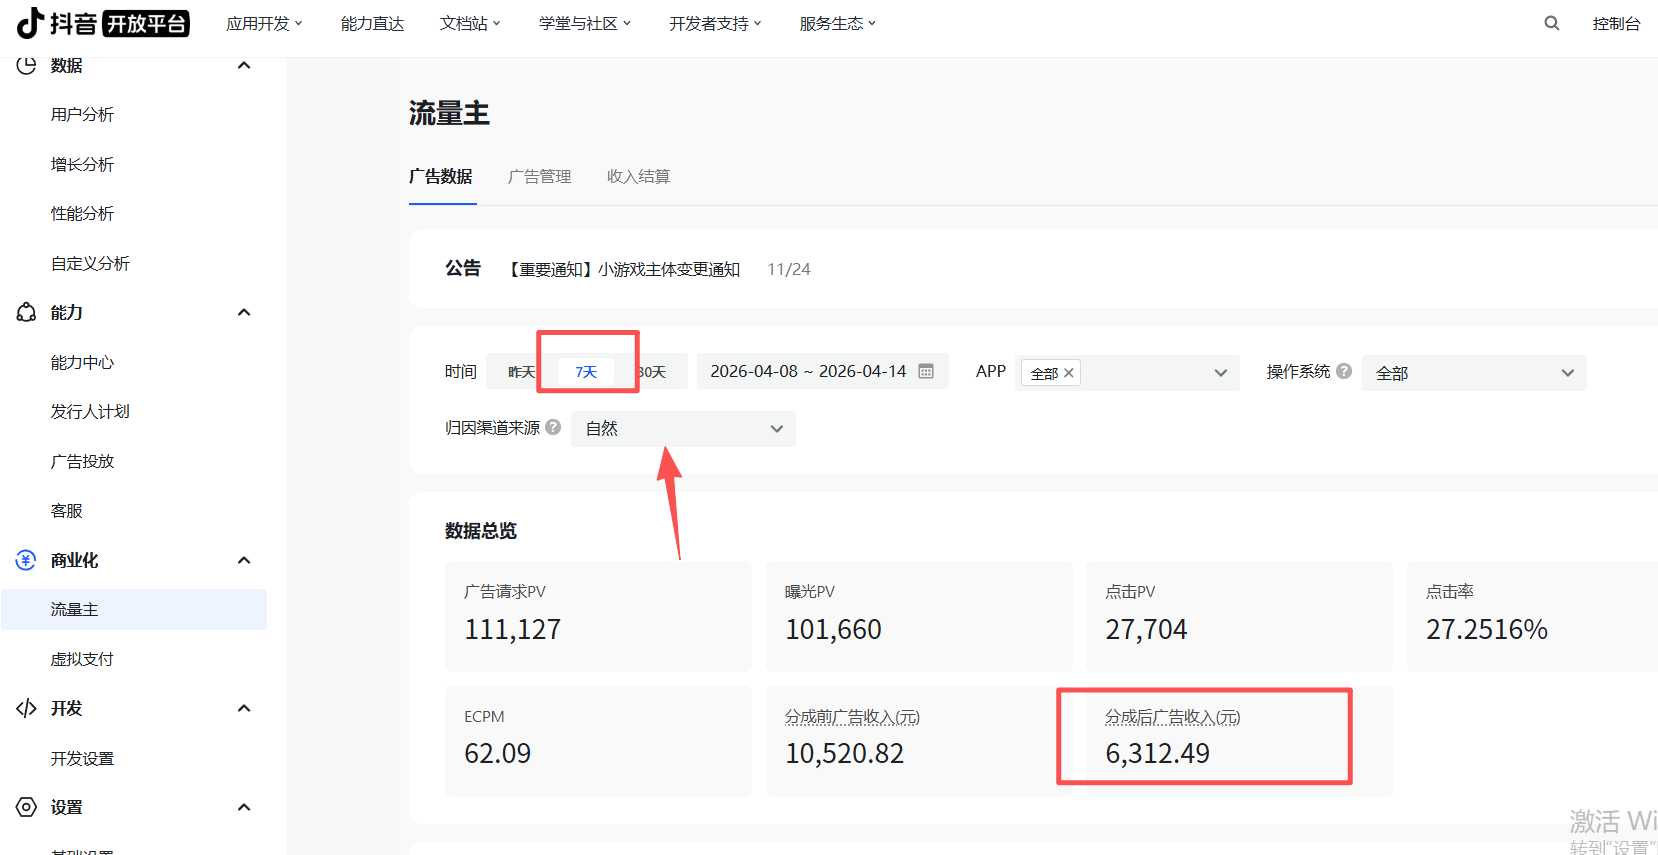This screenshot has width=1658, height=855.
Task: Remove the 全部 tag in APP filter
Action: click(1068, 373)
